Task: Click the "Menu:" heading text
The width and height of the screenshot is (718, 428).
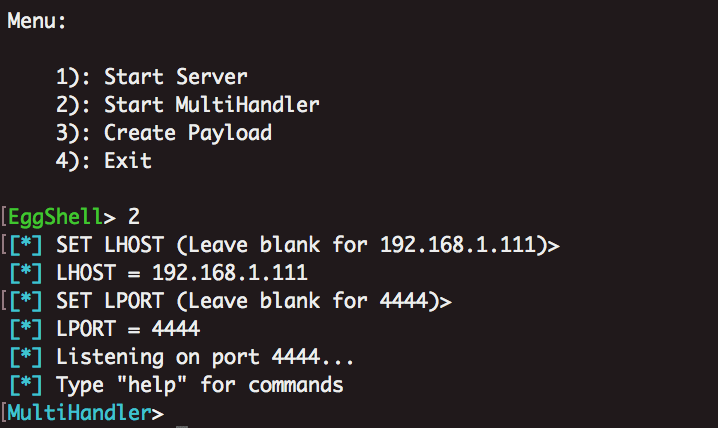Action: 37,21
